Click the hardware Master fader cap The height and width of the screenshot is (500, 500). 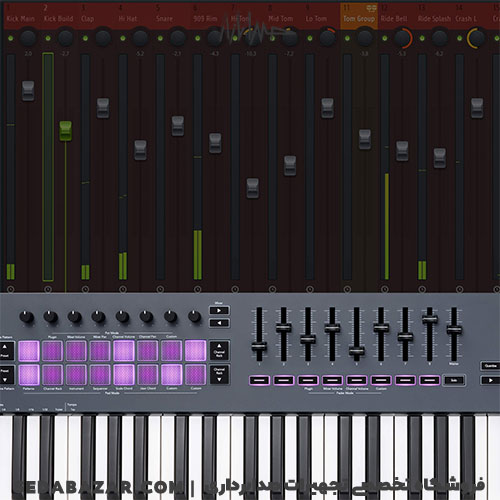pos(454,330)
